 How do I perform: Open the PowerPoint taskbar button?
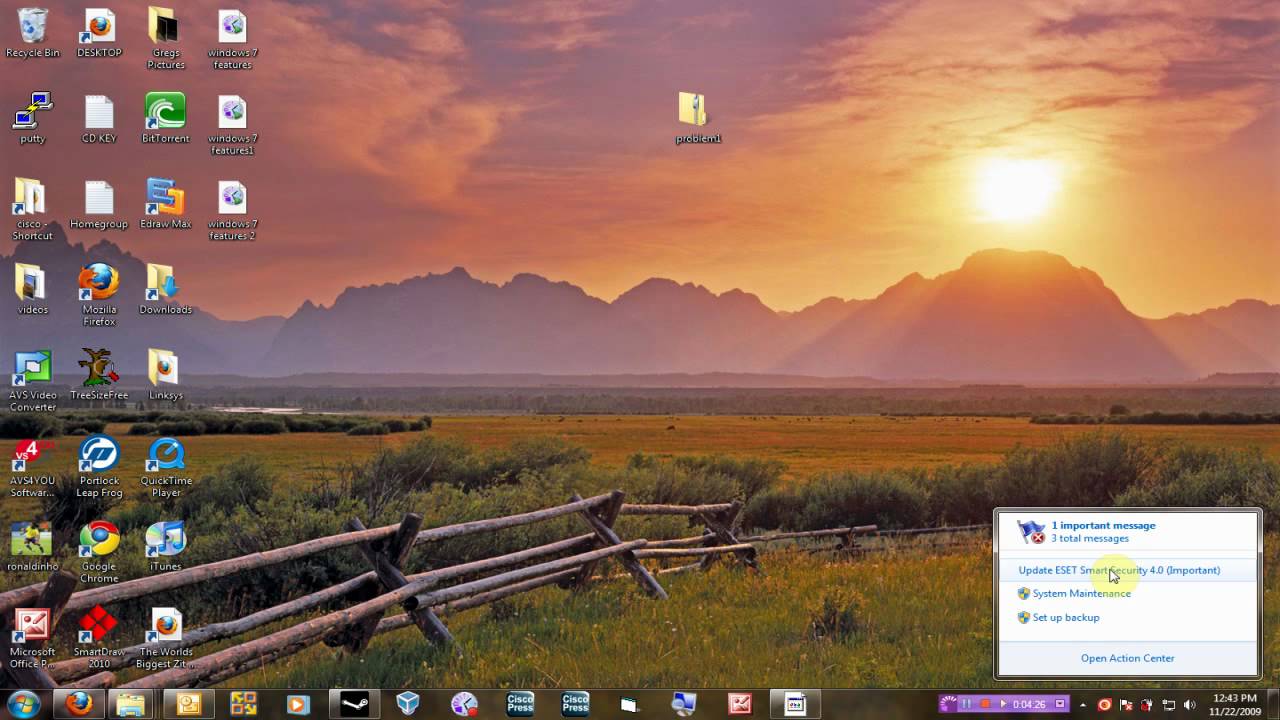tap(740, 704)
